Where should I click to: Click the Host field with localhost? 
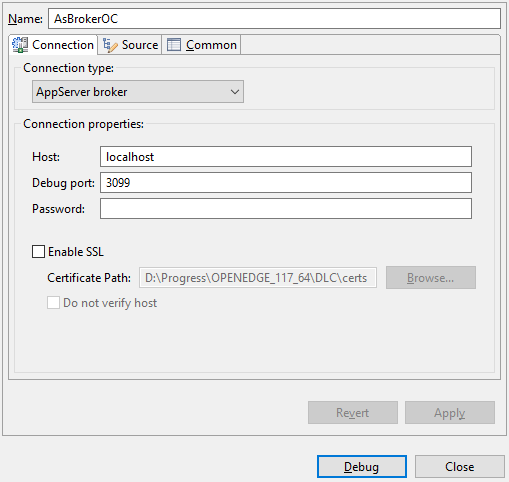click(x=286, y=156)
